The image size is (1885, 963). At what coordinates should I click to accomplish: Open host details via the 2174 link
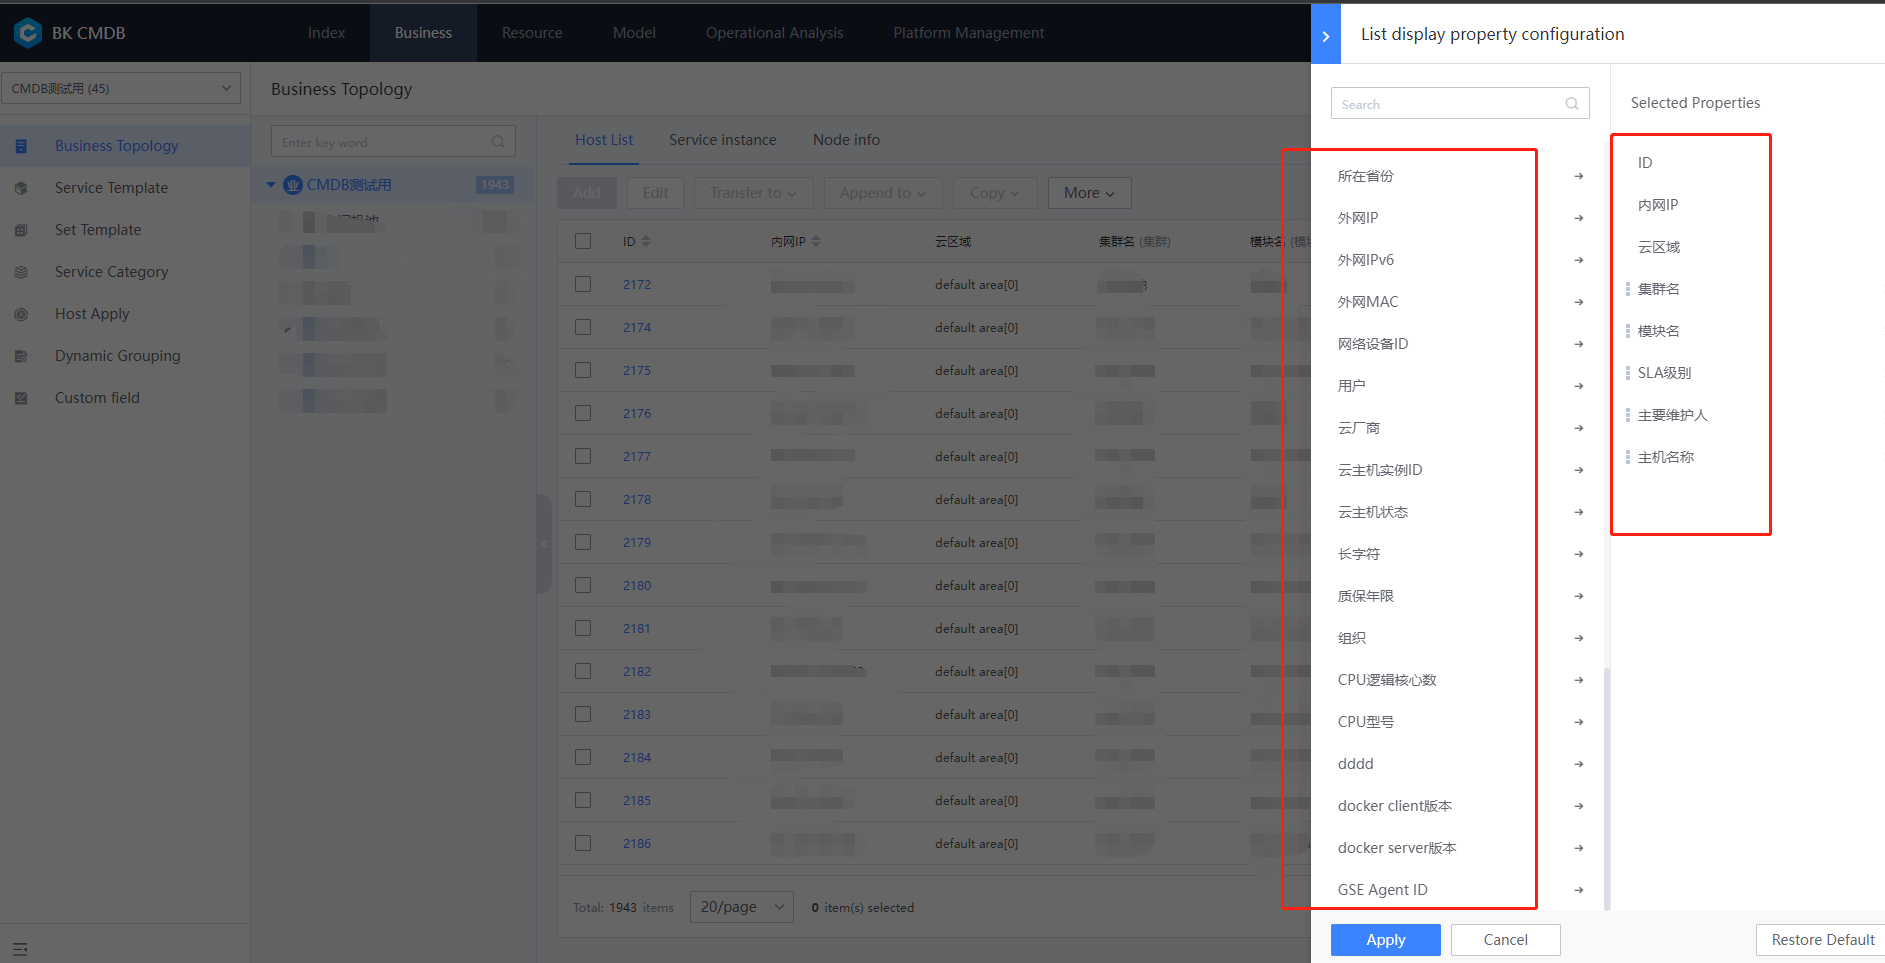[x=637, y=327]
